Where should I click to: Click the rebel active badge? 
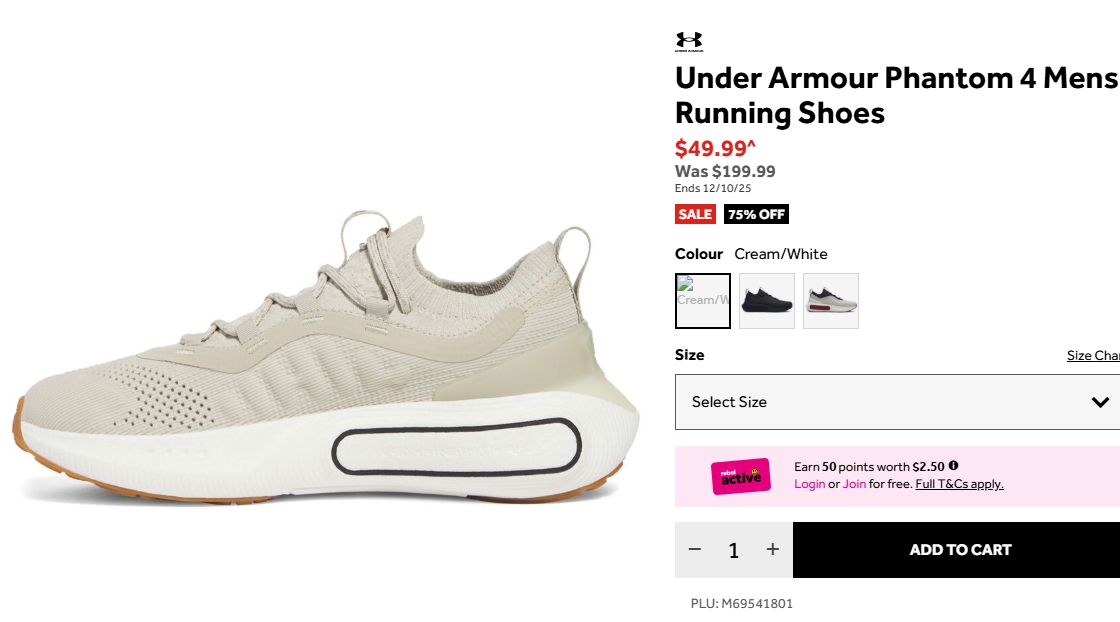pyautogui.click(x=741, y=476)
